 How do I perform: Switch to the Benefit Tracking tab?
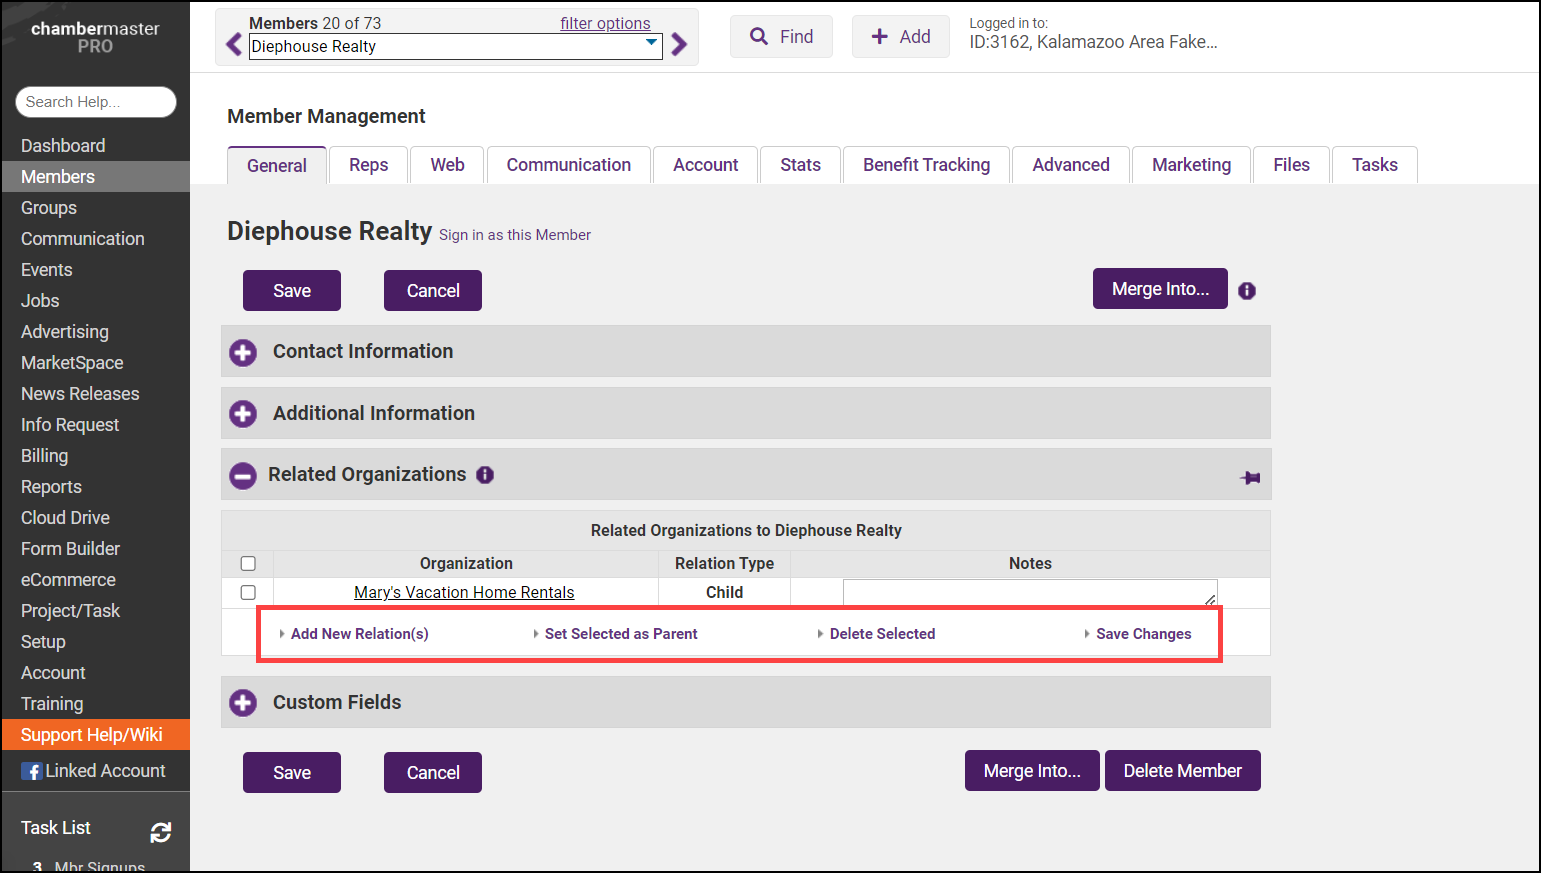coord(926,165)
